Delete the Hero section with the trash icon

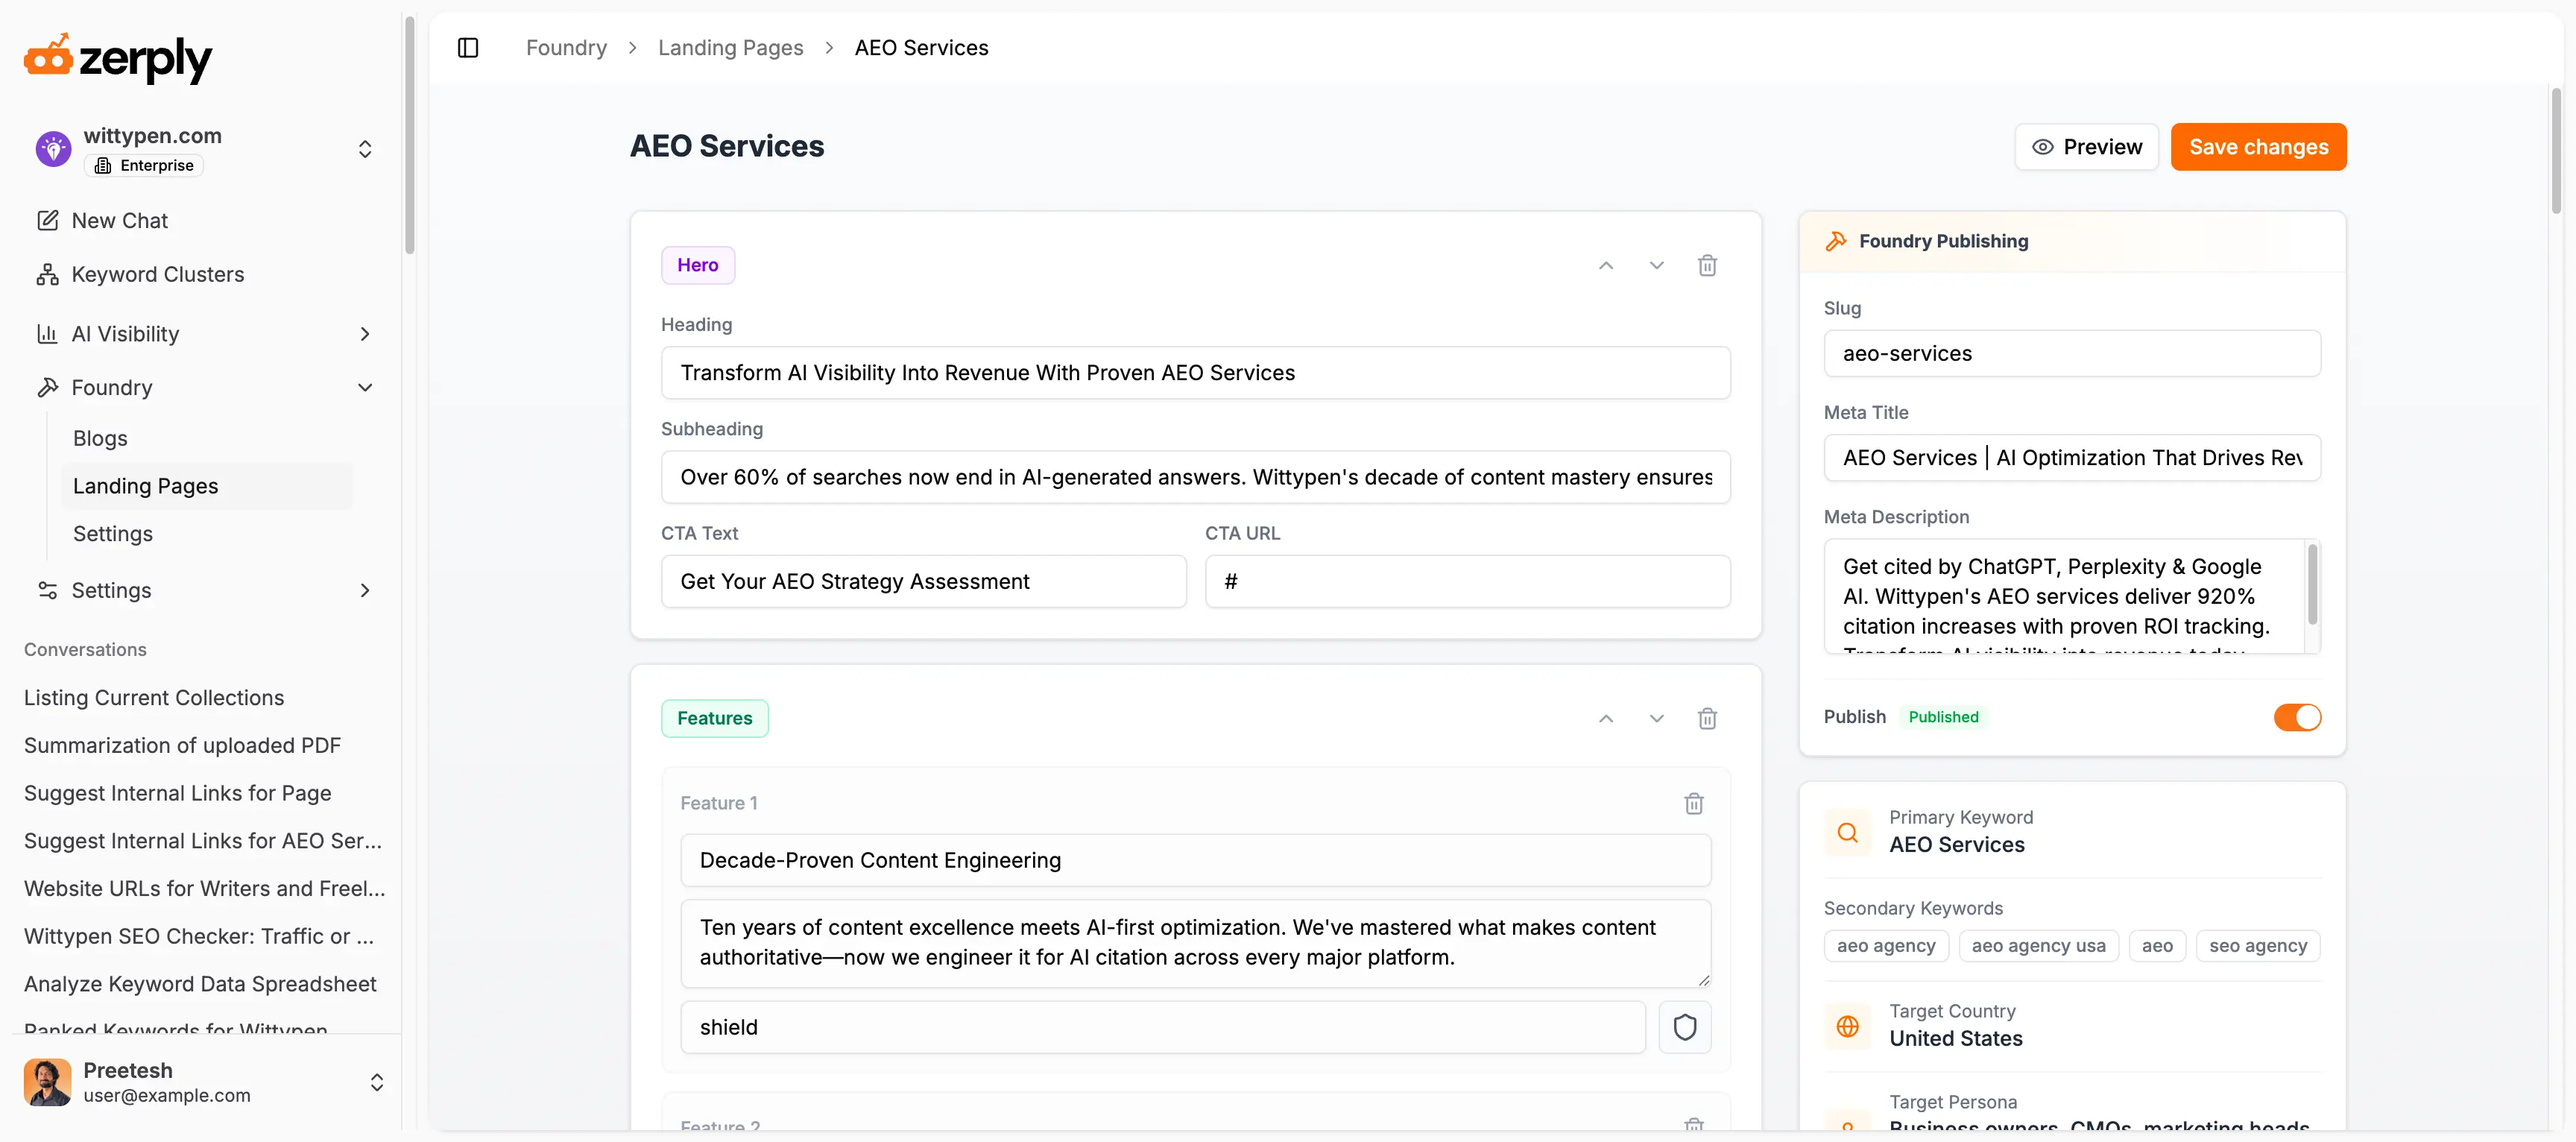(x=1707, y=265)
